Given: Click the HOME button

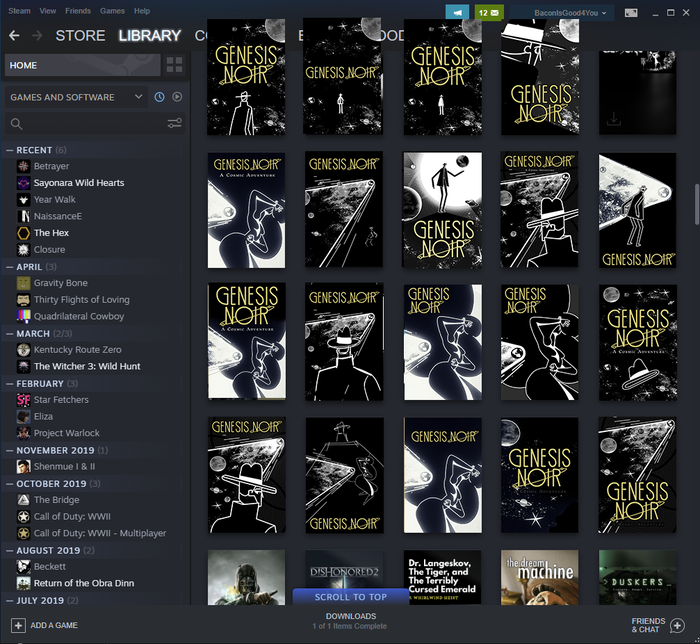Looking at the screenshot, I should [83, 65].
